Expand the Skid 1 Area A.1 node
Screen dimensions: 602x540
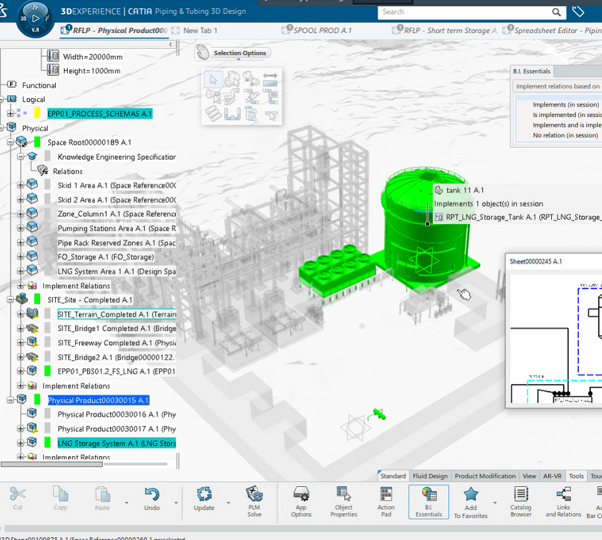21,185
